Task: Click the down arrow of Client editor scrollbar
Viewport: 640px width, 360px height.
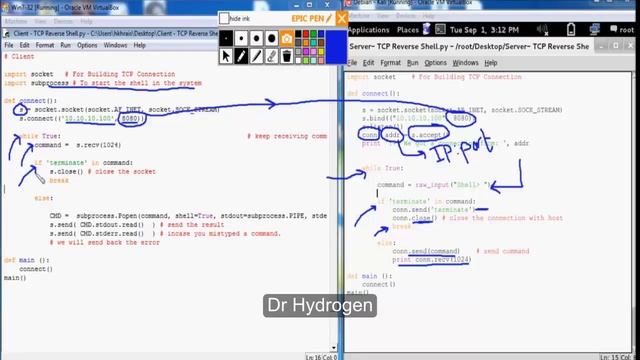Action: (x=334, y=348)
